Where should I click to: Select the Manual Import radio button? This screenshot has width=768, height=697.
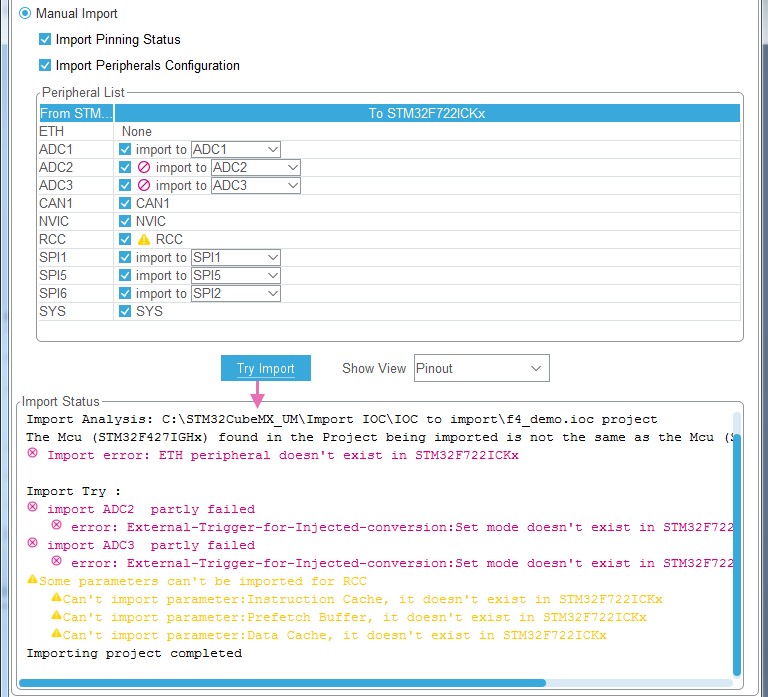[x=25, y=13]
